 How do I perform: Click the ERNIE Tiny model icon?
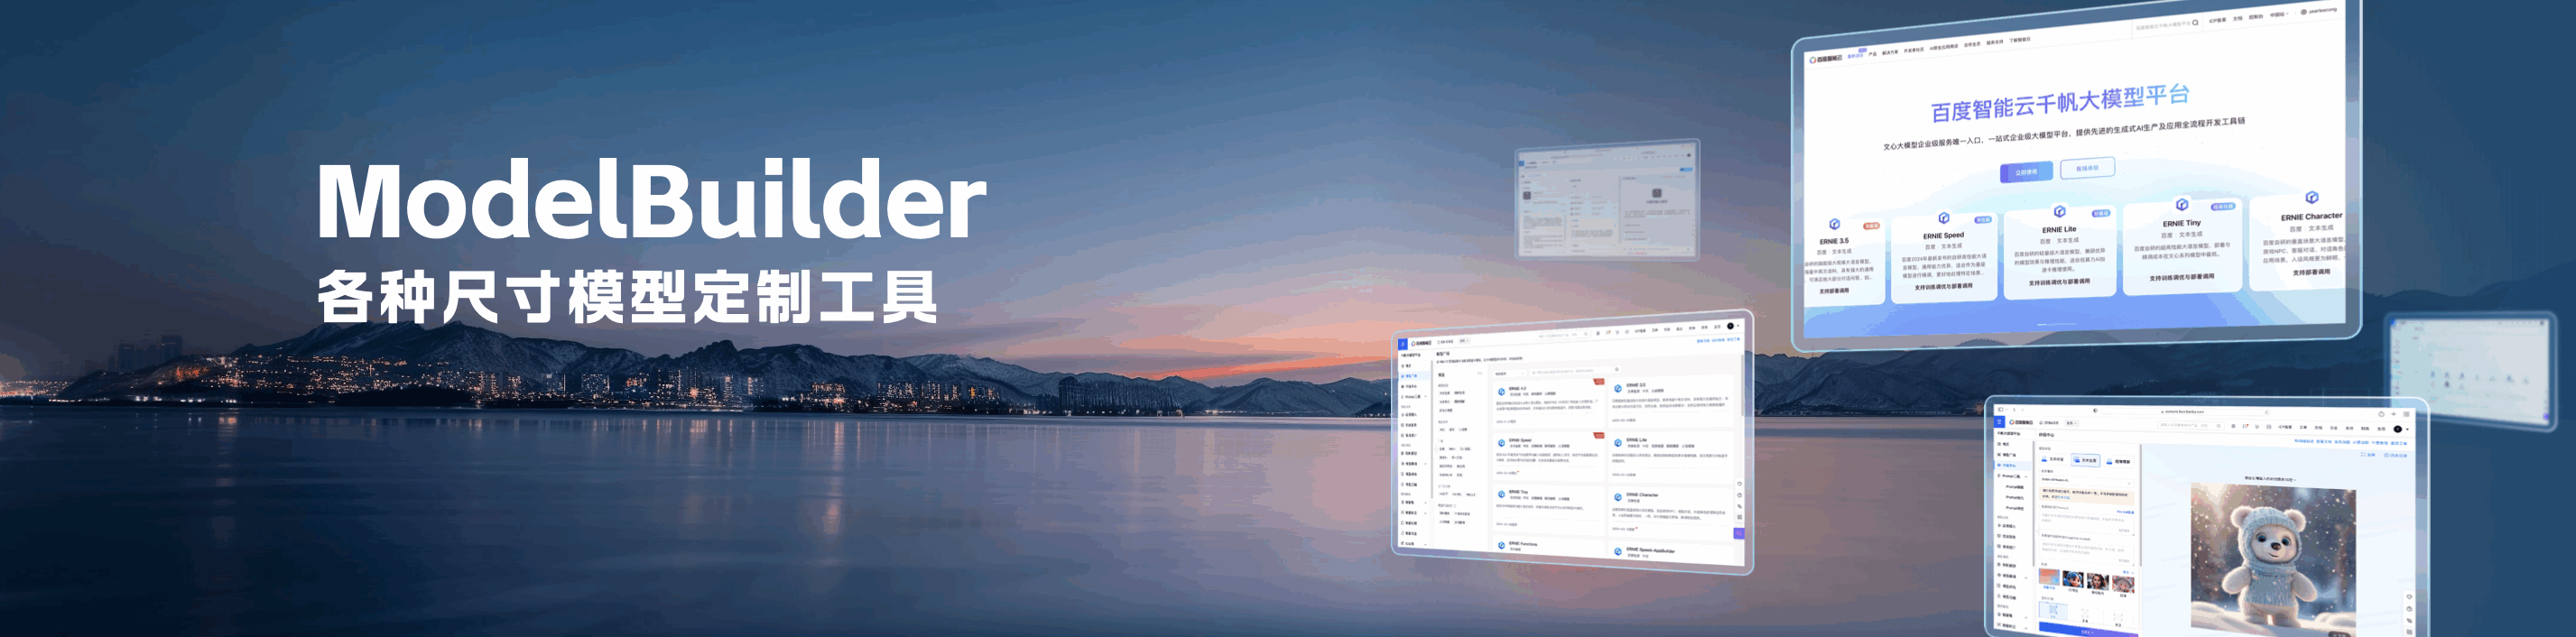tap(2181, 205)
